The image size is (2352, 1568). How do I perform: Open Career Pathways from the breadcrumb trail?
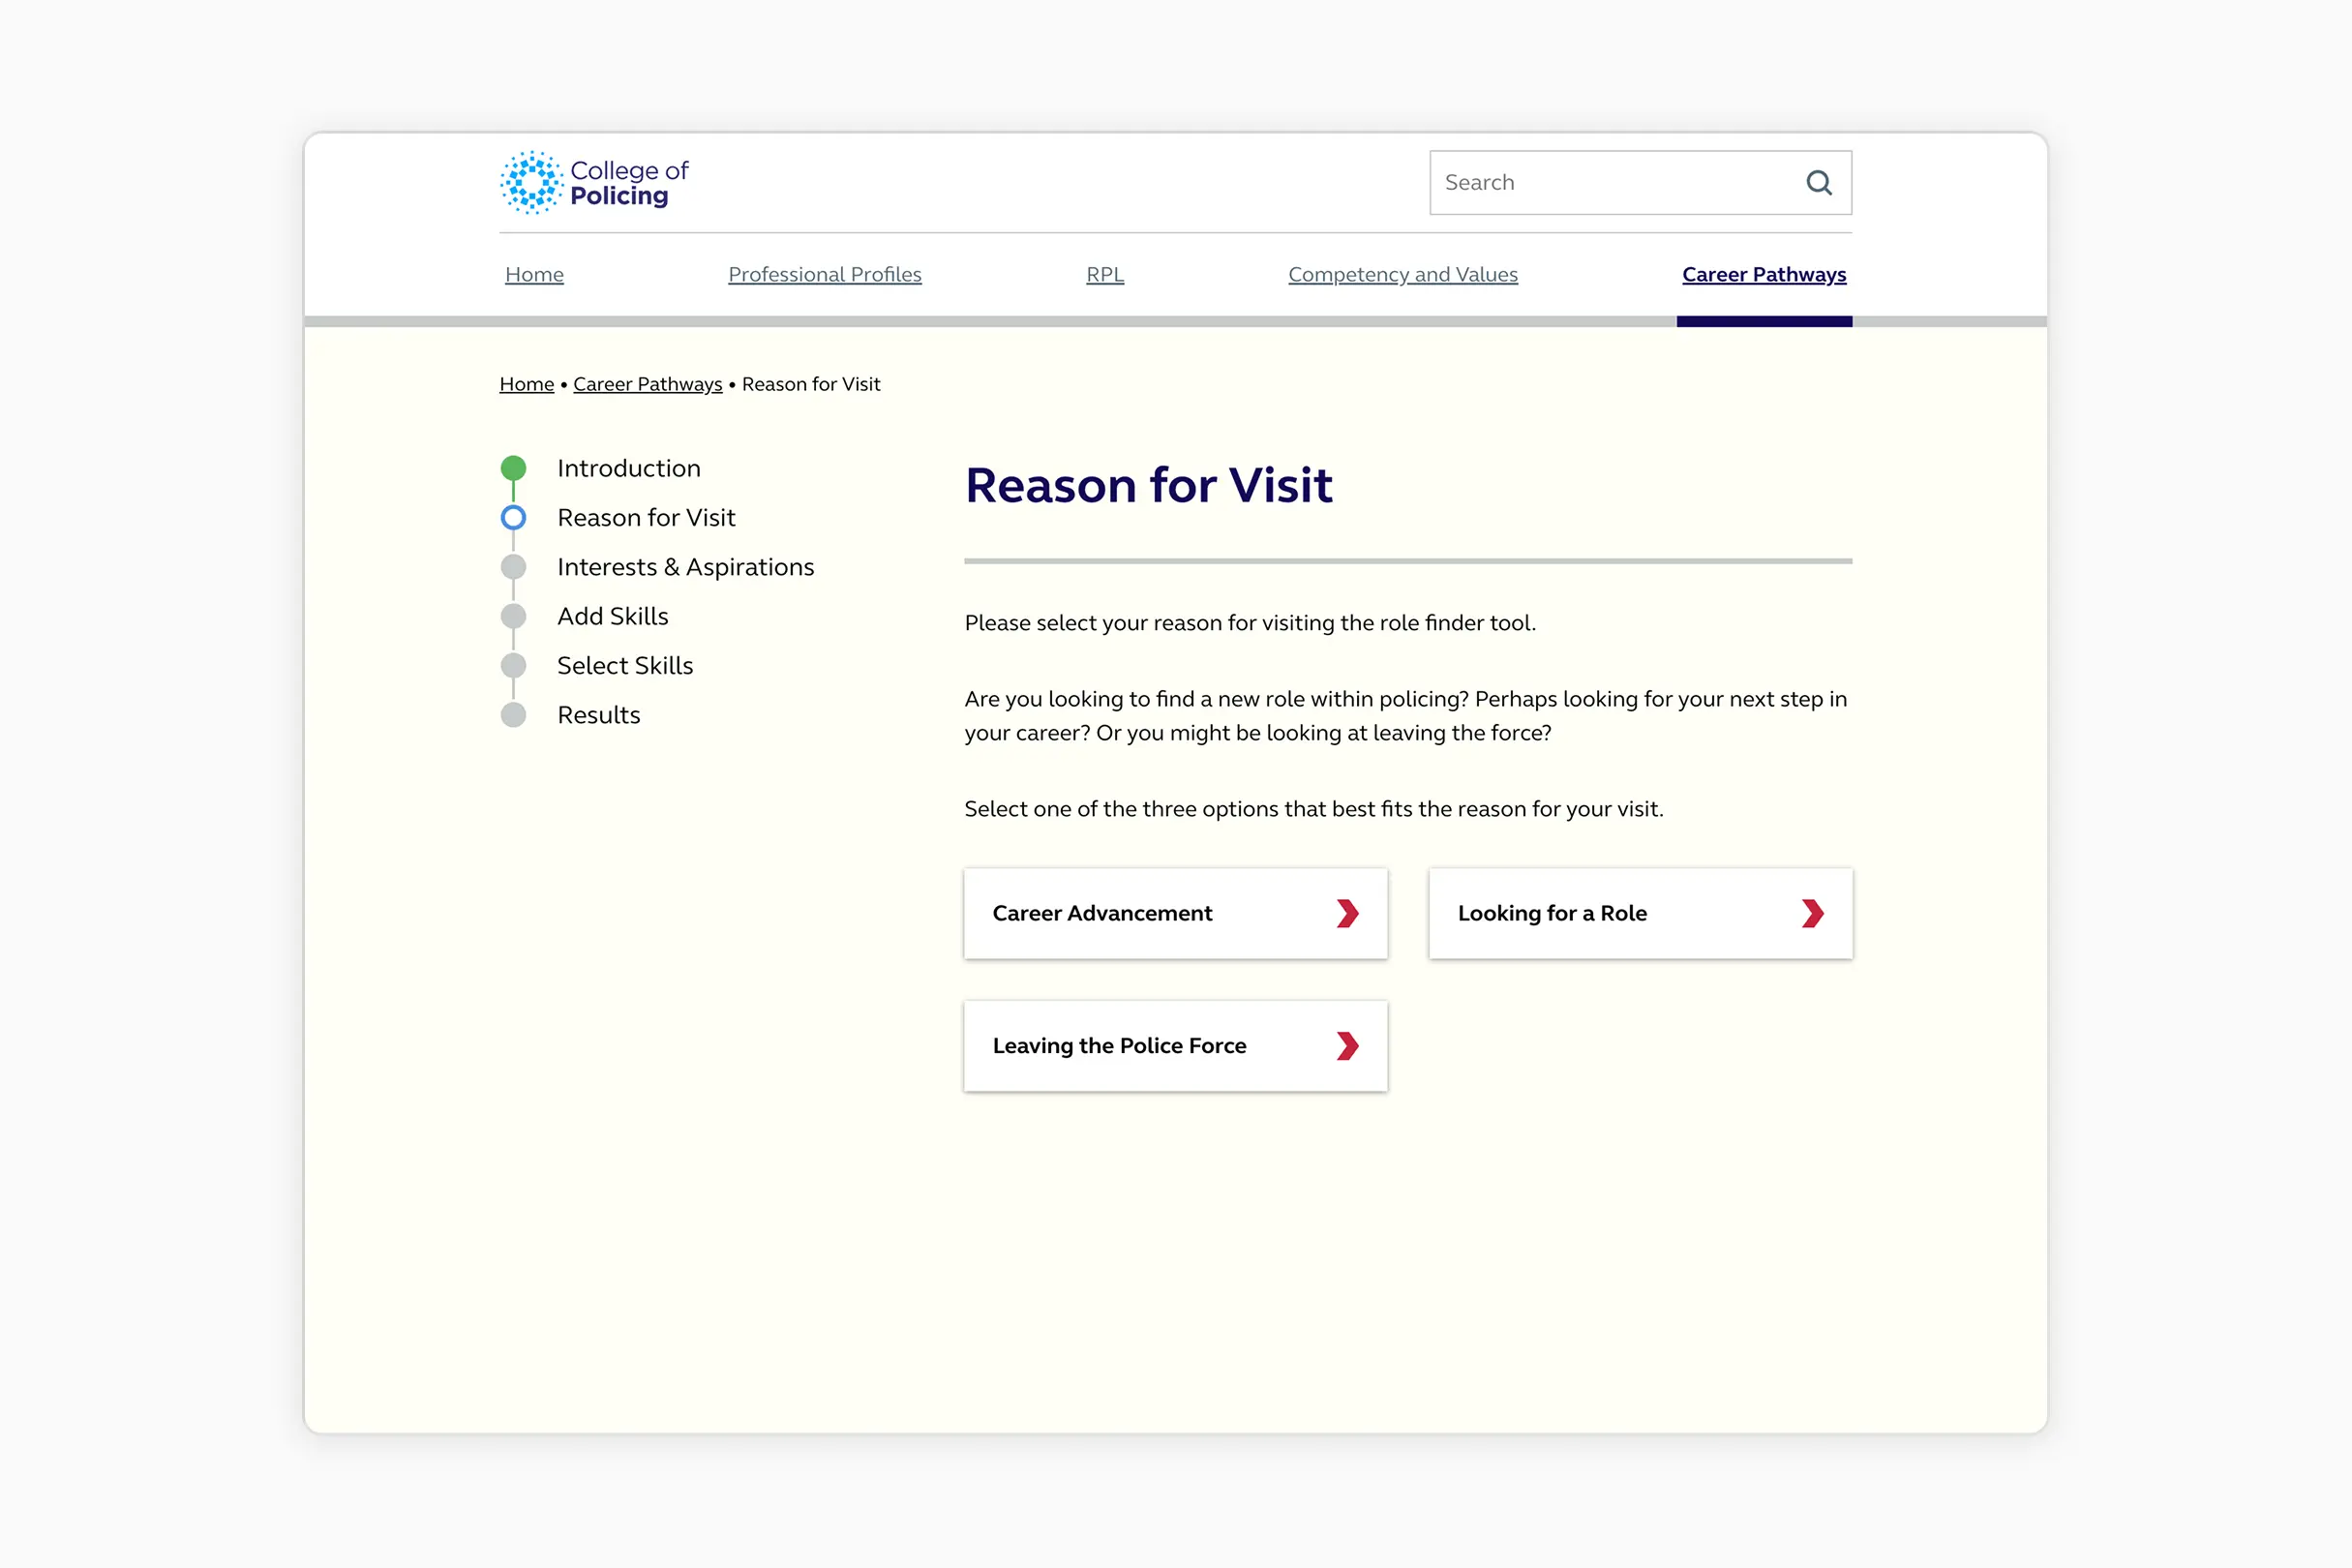coord(647,383)
